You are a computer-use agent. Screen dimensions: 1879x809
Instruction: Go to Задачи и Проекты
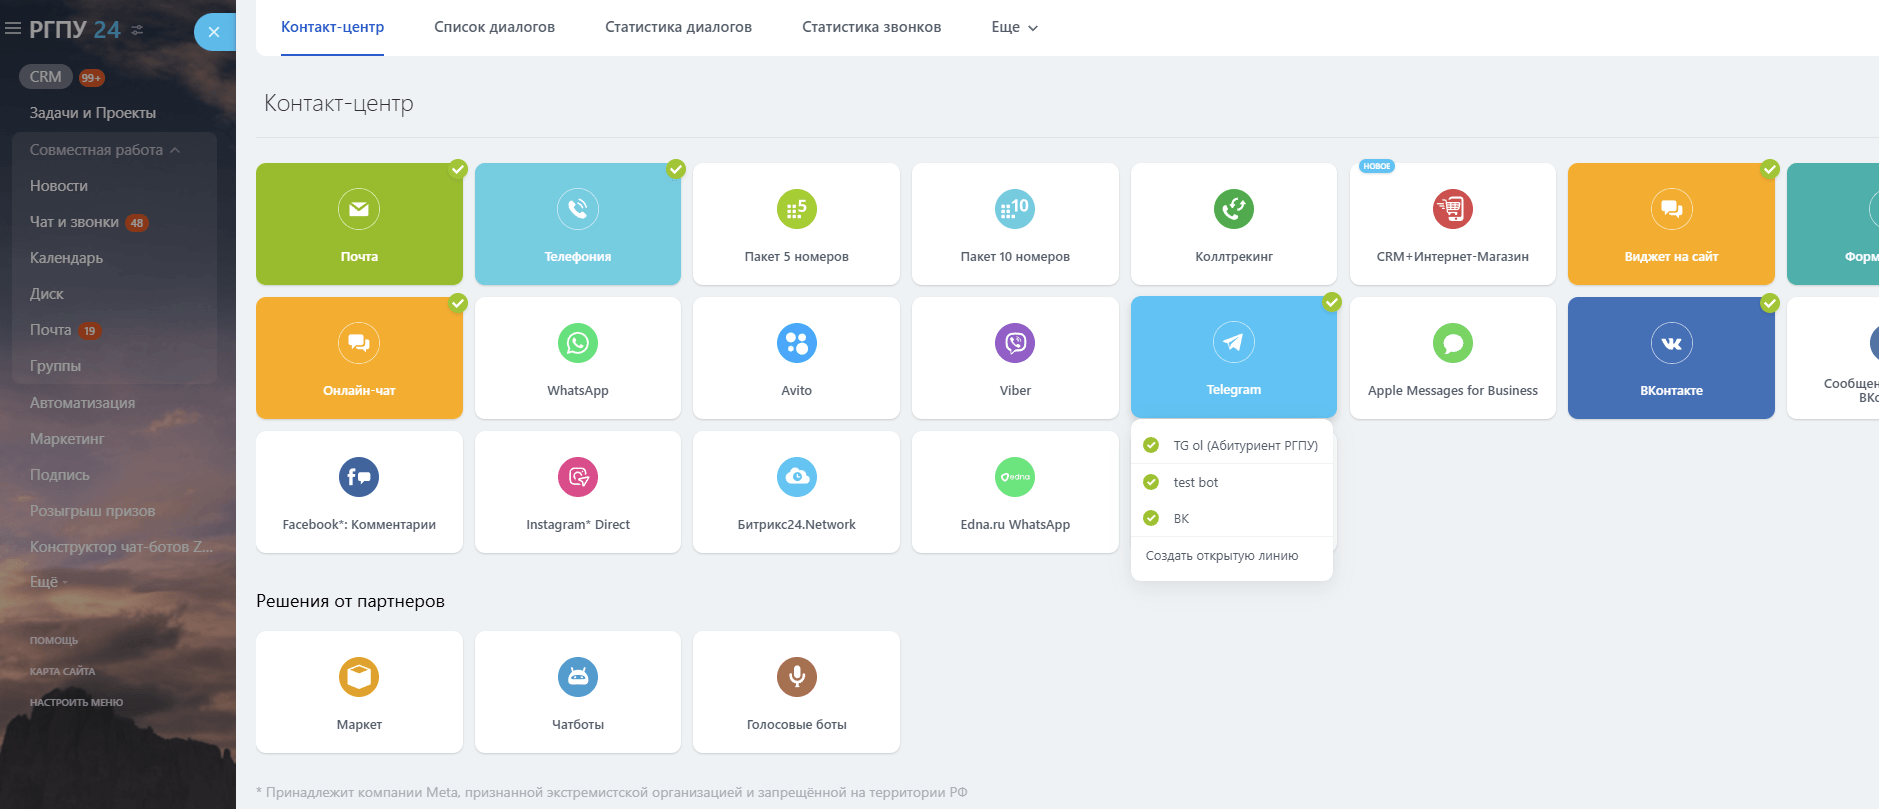click(x=93, y=113)
